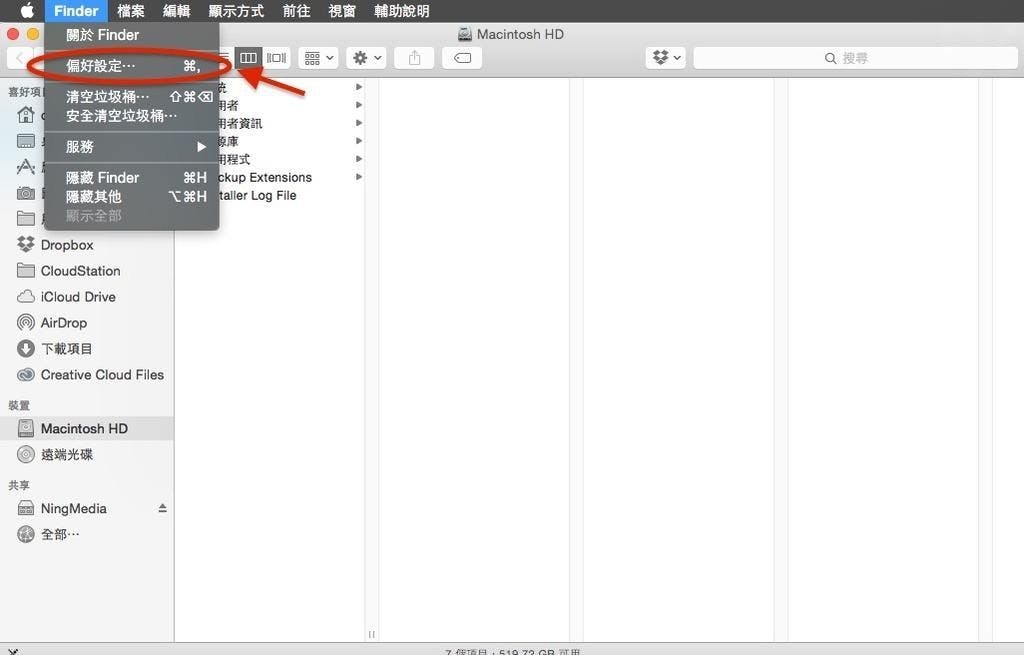Click the Applications sidebar icon
This screenshot has width=1024, height=655.
(25, 167)
